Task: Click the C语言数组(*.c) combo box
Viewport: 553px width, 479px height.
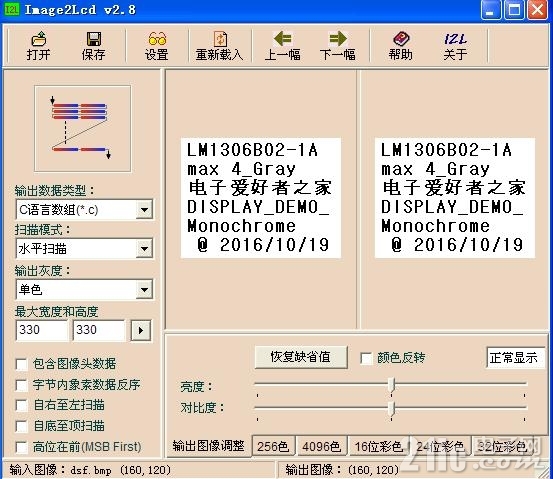Action: (84, 210)
